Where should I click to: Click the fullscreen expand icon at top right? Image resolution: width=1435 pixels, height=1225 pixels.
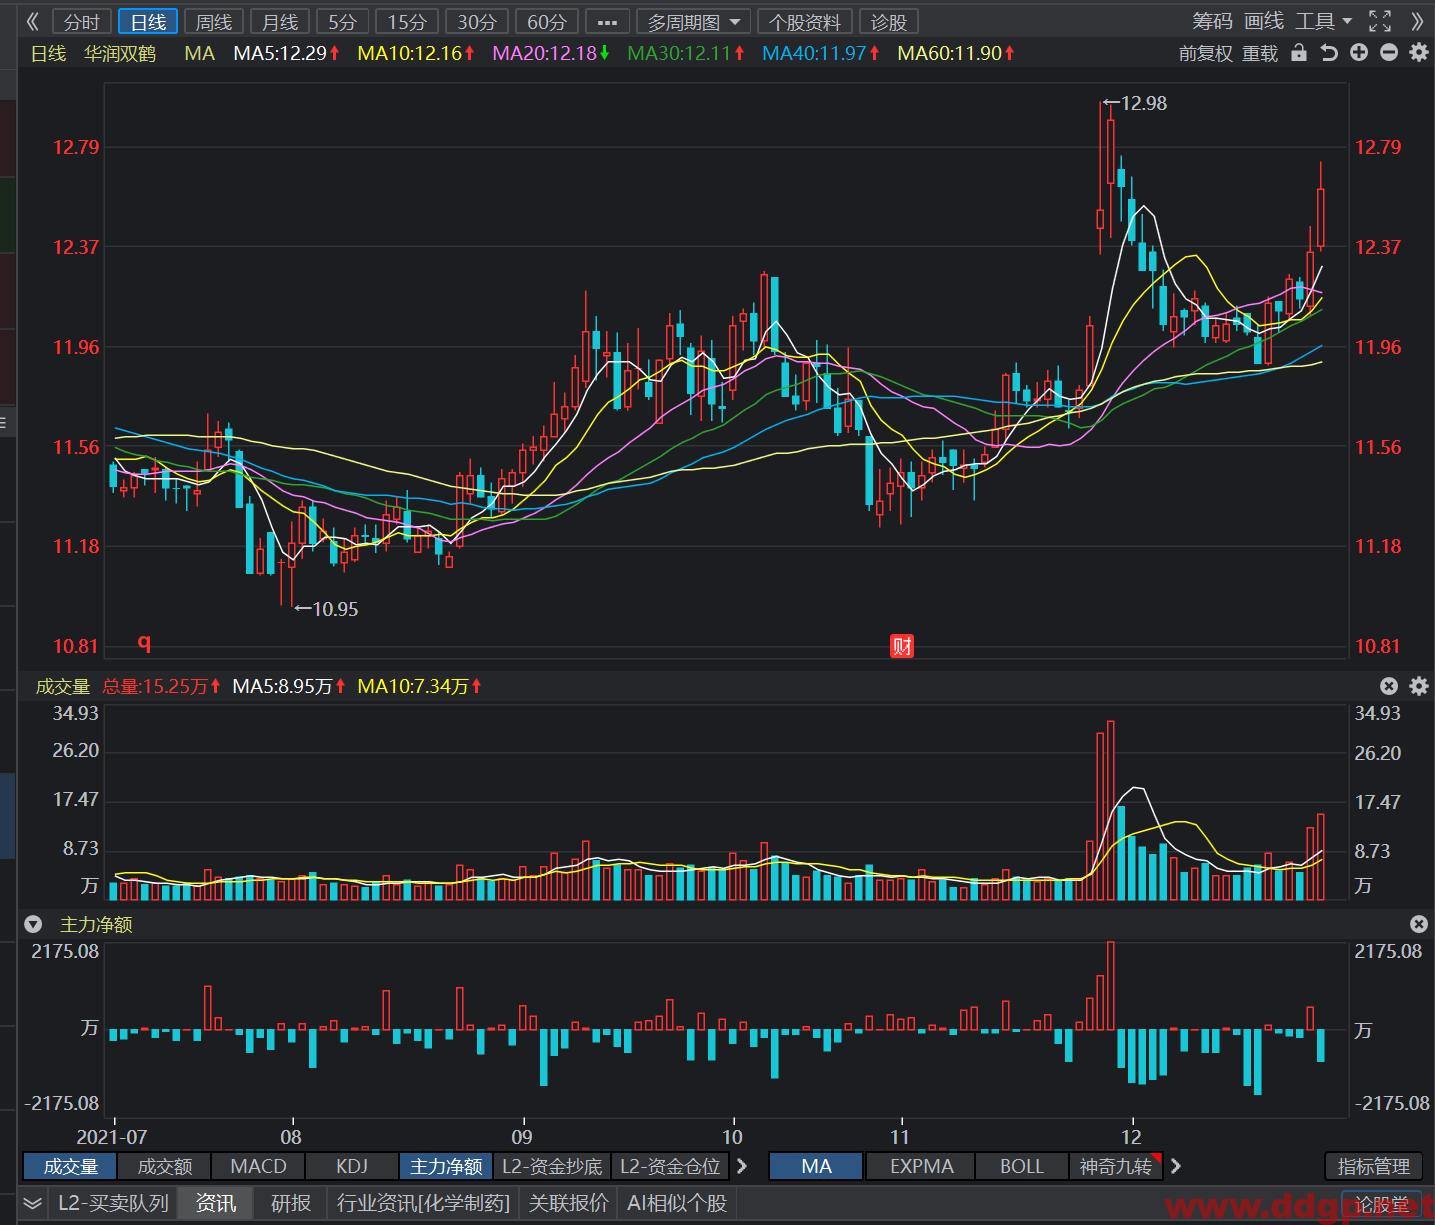tap(1380, 21)
